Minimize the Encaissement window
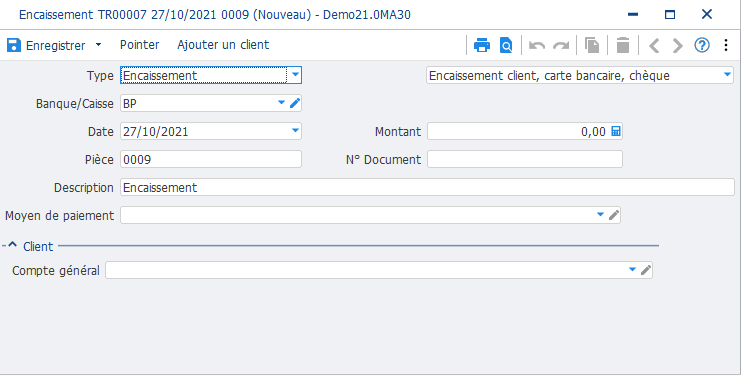Viewport: 741px width, 376px height. [633, 15]
